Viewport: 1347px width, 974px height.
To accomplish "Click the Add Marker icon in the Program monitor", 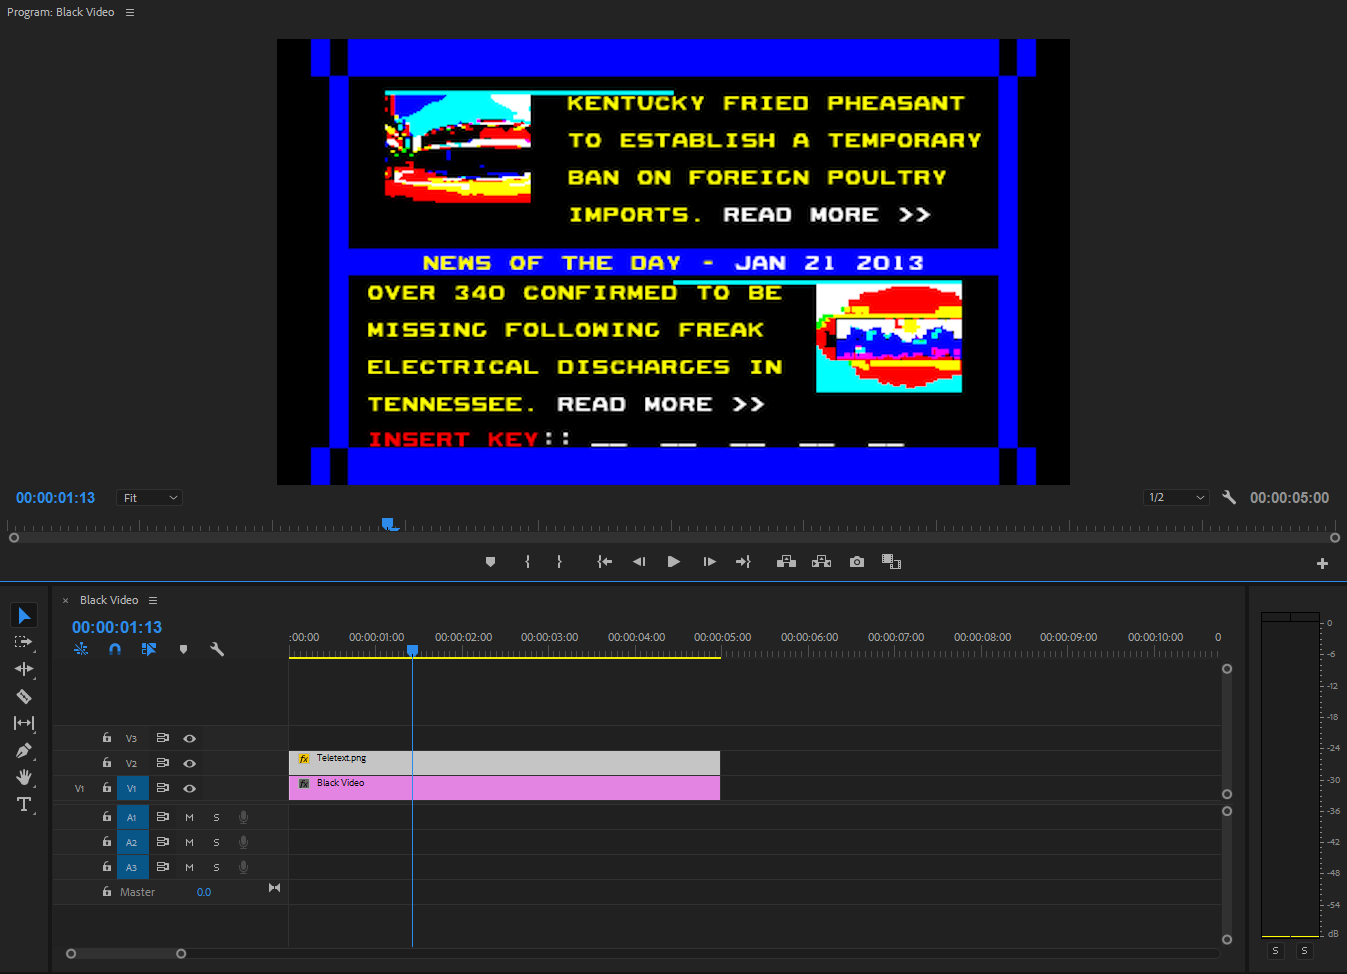I will coord(490,562).
